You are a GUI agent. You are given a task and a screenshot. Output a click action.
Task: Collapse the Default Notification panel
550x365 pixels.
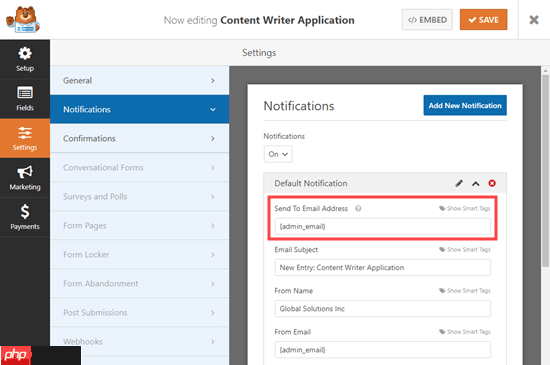coord(475,183)
